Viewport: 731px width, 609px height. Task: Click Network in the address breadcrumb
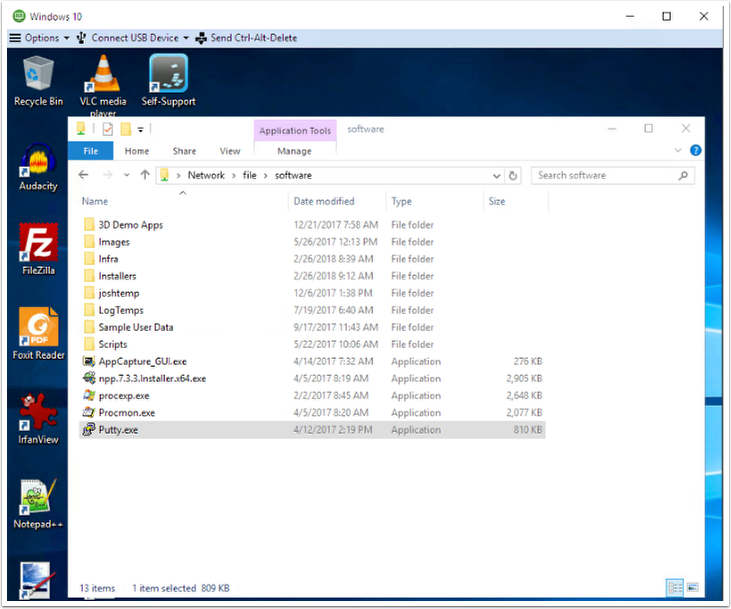click(x=206, y=175)
